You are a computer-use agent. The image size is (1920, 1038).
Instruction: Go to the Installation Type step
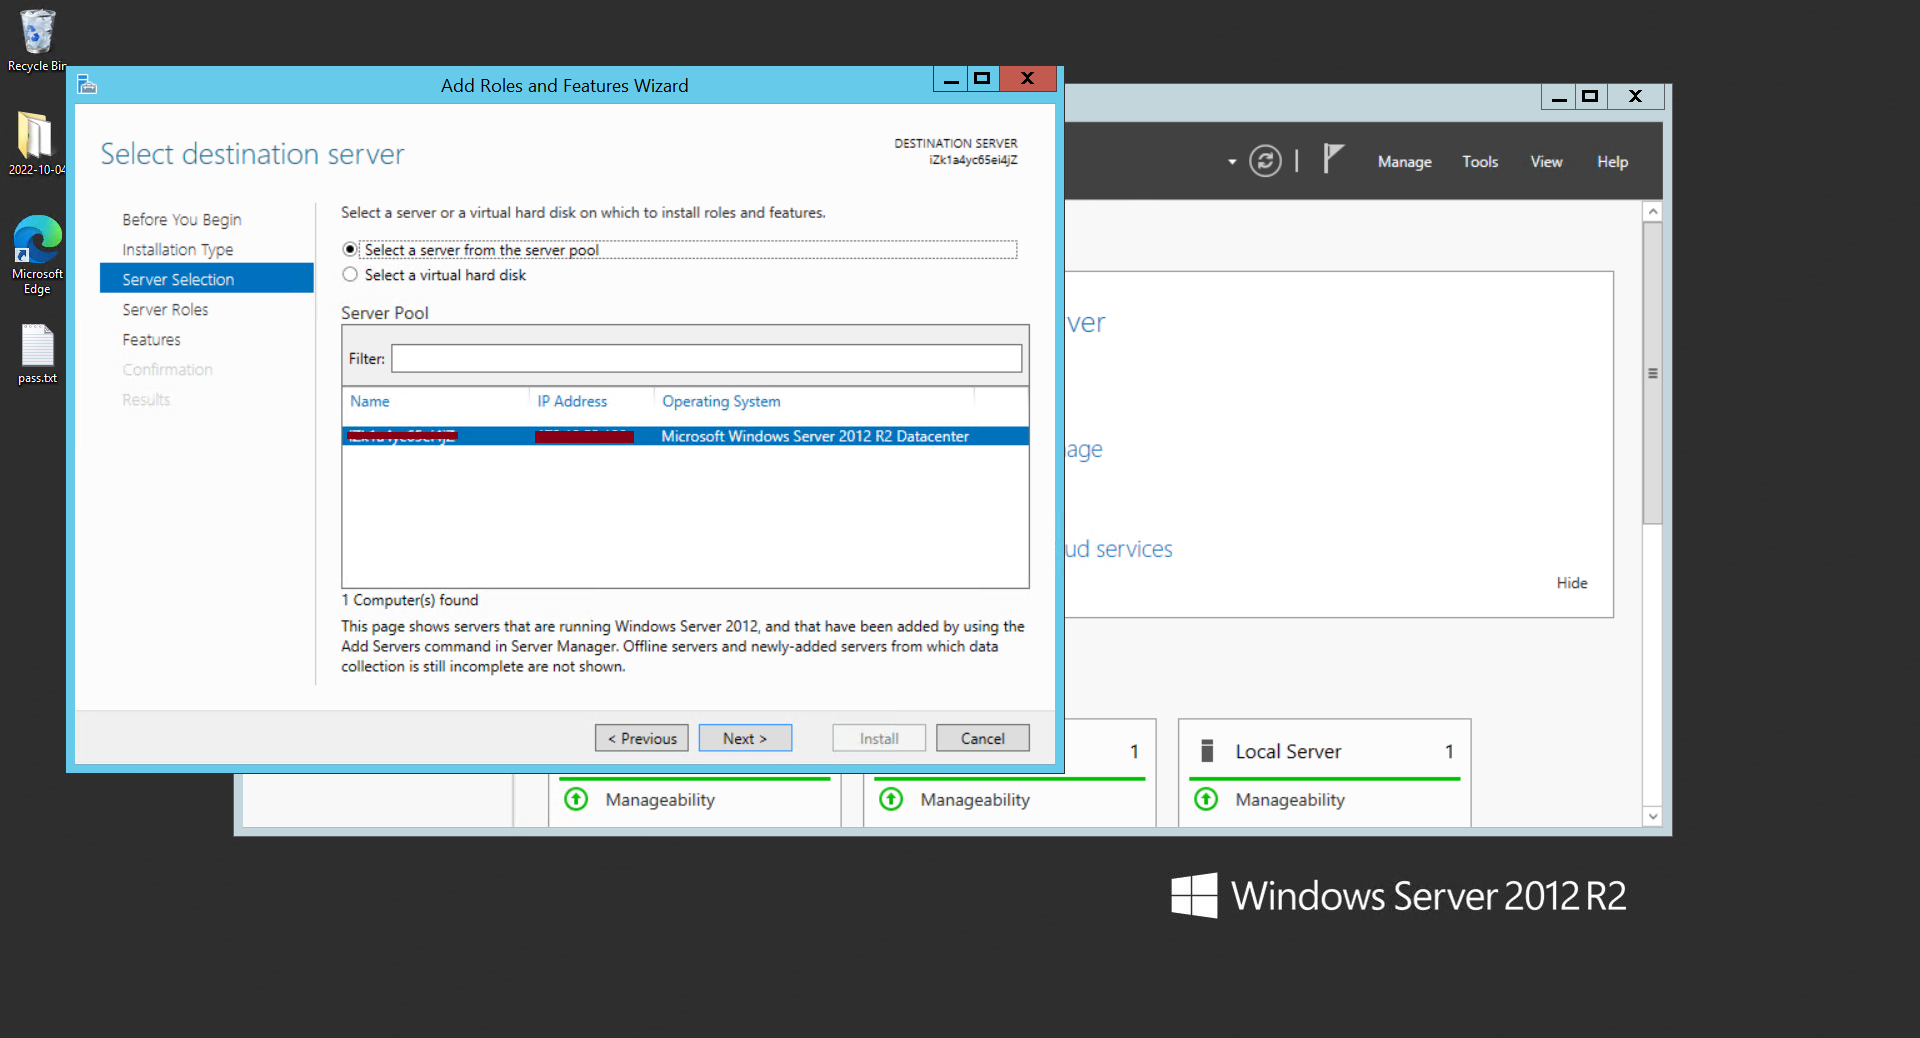(178, 250)
